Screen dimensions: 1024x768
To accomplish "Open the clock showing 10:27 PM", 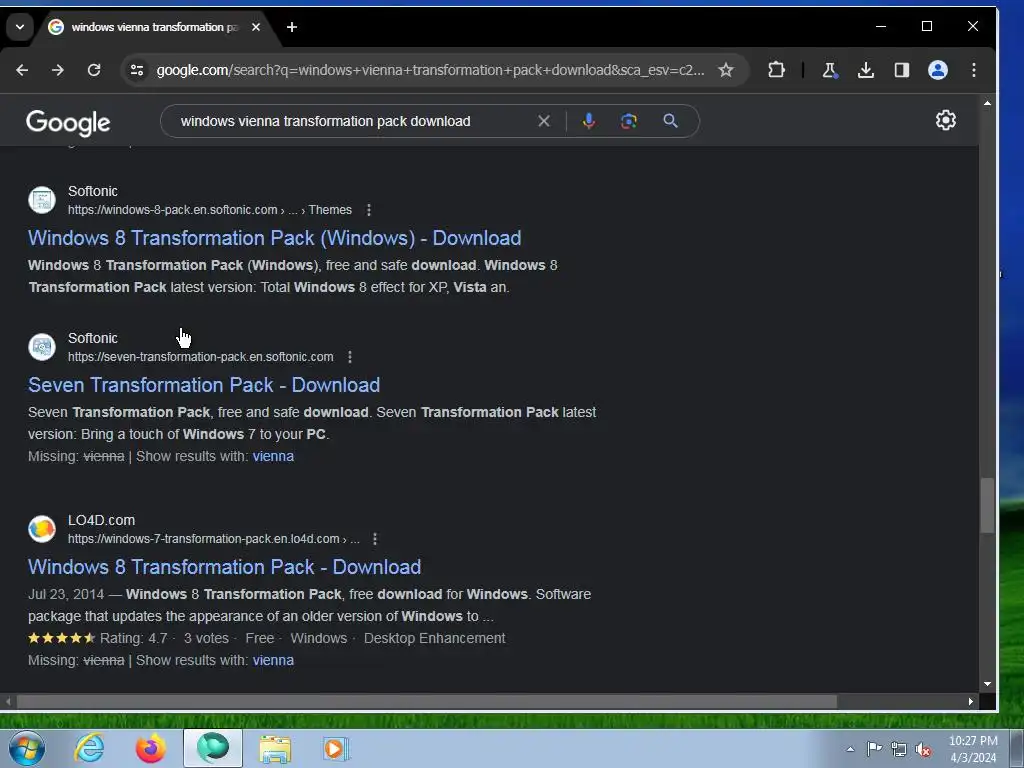I will coord(973,749).
